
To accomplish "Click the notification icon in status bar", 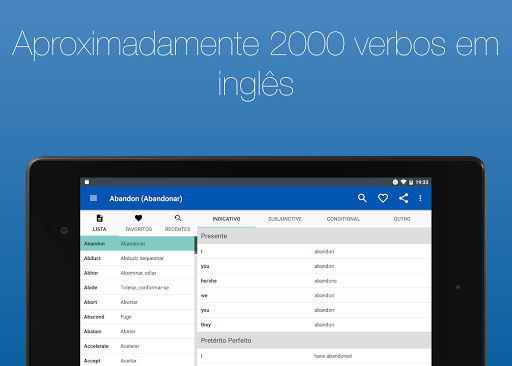I will tap(87, 182).
